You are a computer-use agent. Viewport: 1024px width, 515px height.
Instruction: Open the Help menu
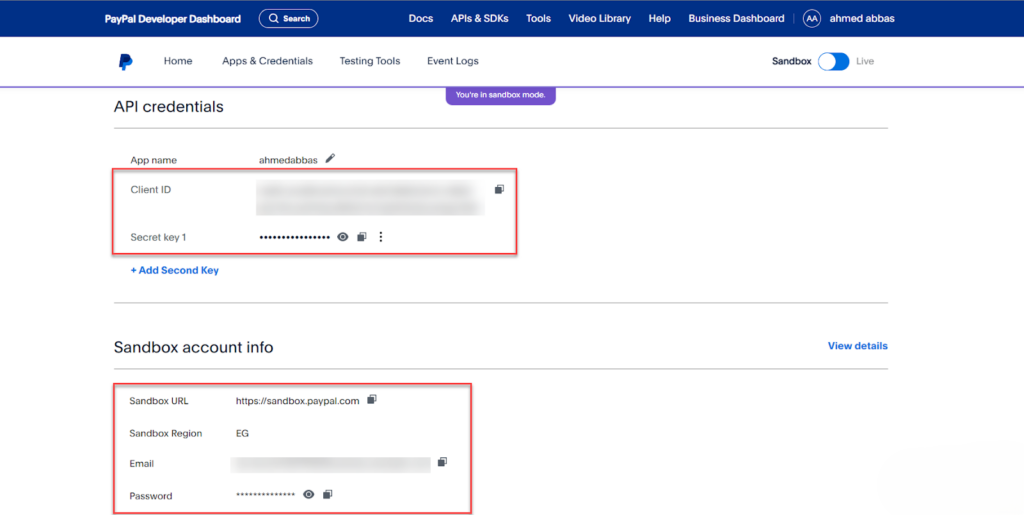click(660, 19)
